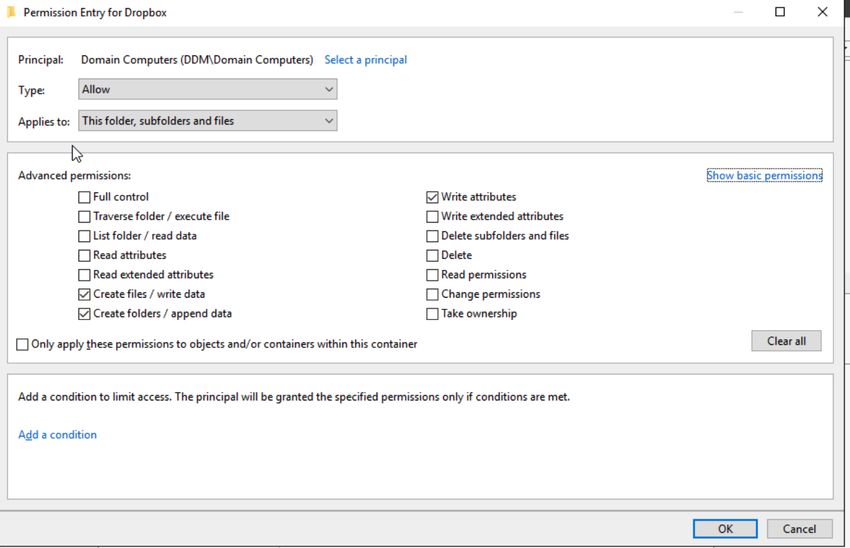The width and height of the screenshot is (850, 548).
Task: Click the 'Add a condition to limit access' description
Action: click(294, 397)
